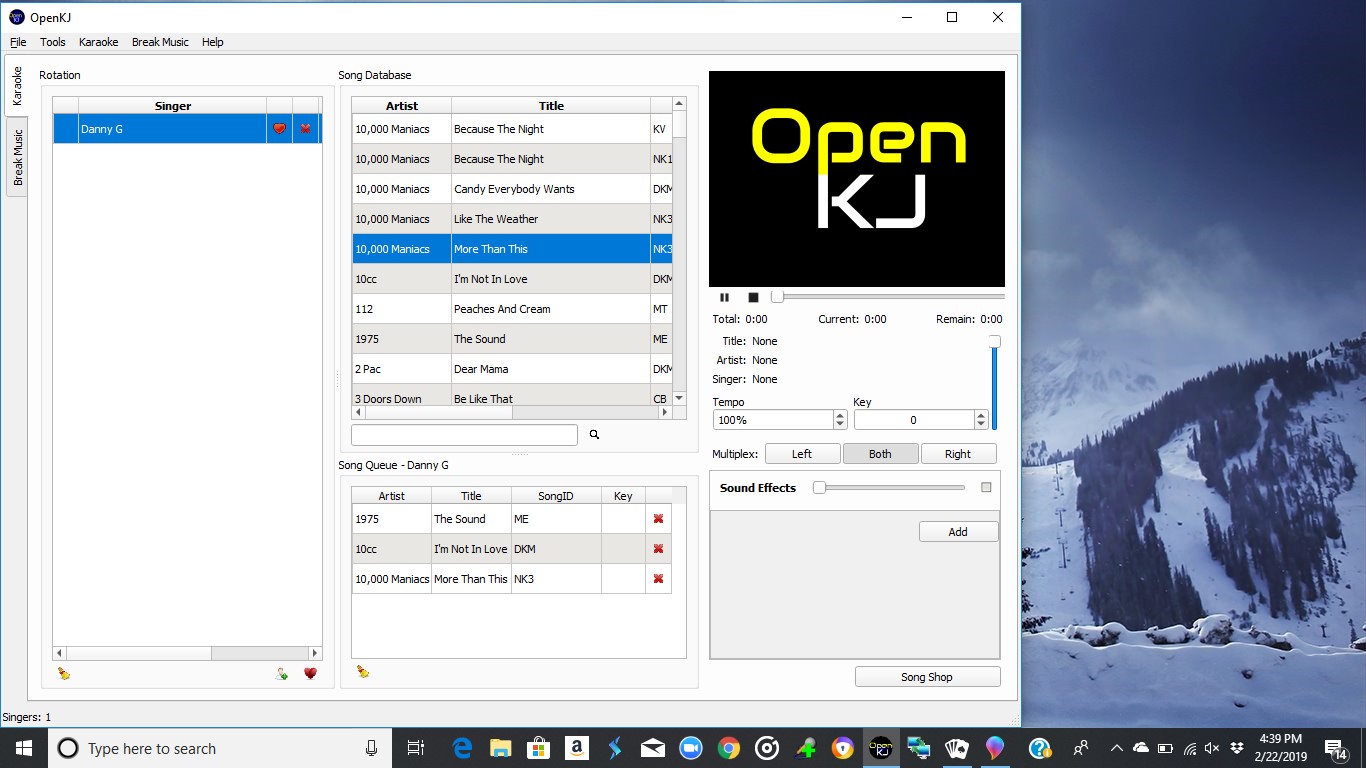Click the heart icon in Danny G's row

click(x=279, y=129)
